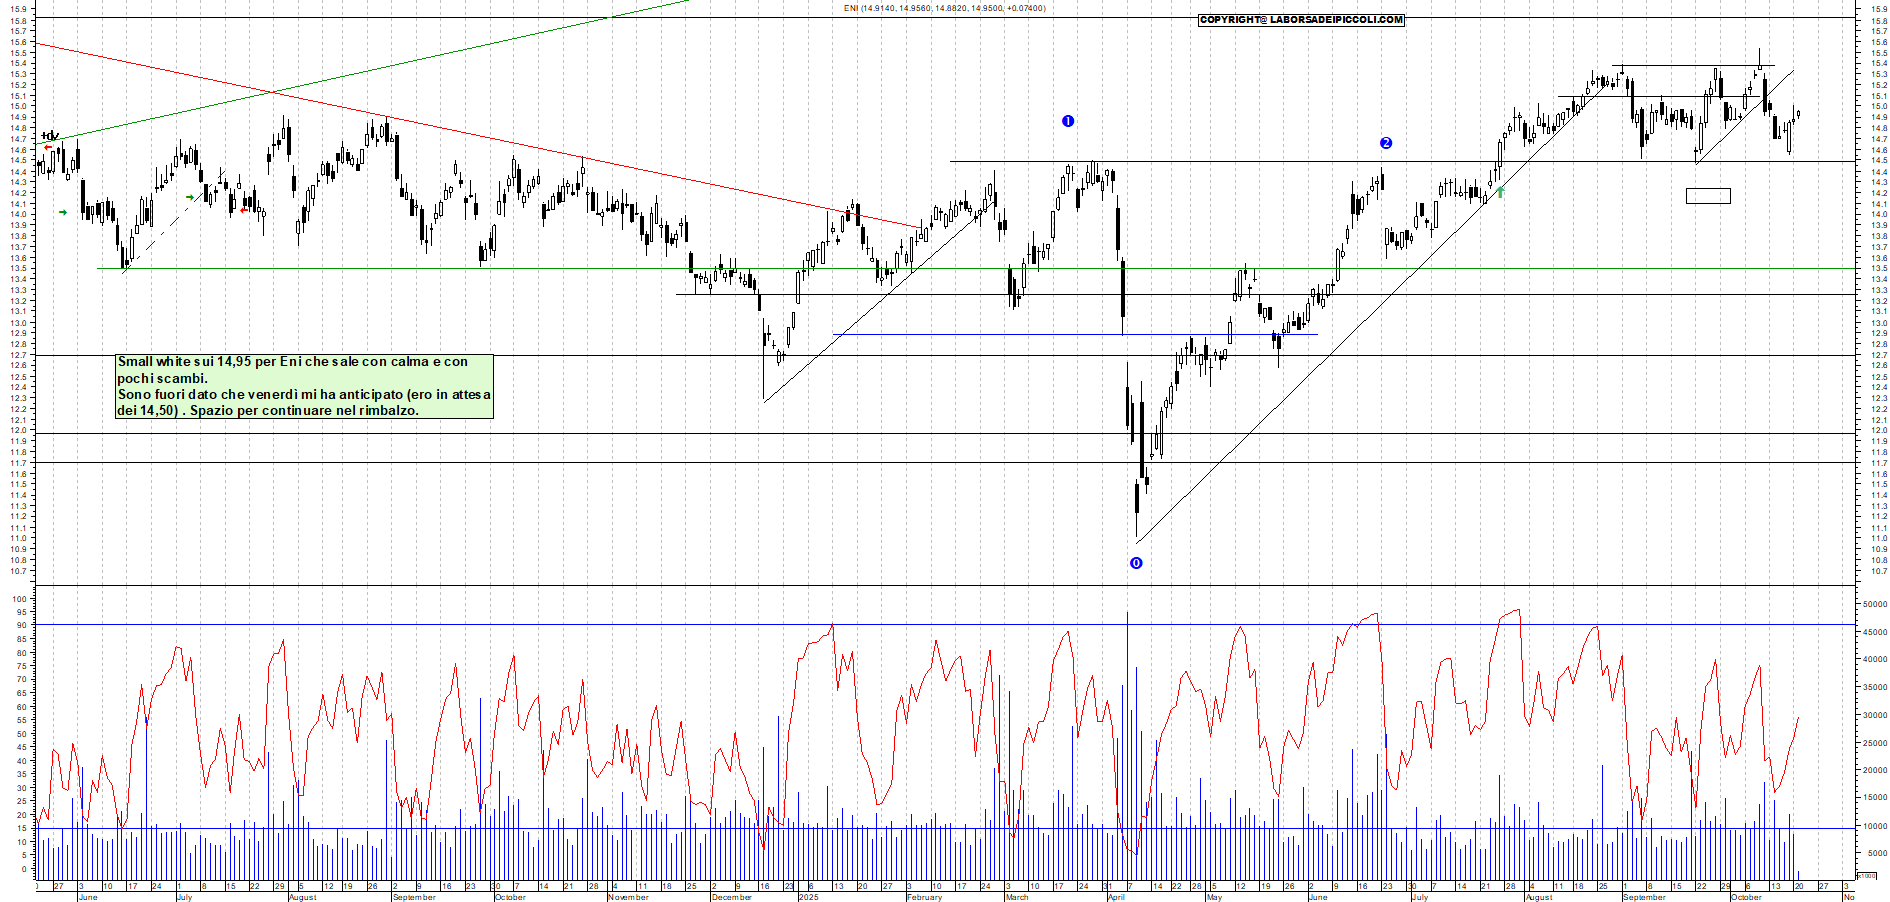Select the blue circle marker numbered 2
Screen dimensions: 1890x902
click(x=1386, y=143)
